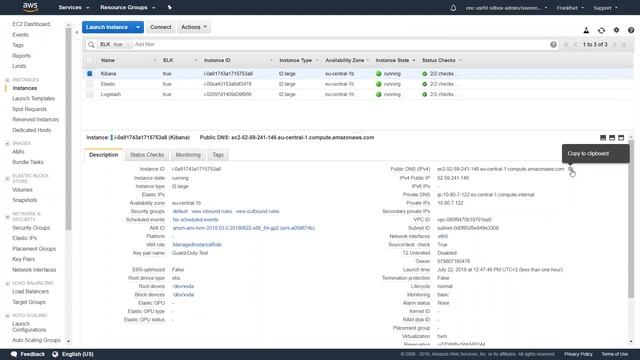This screenshot has height=360, width=640.
Task: Open table settings gear icon
Action: coord(616,30)
